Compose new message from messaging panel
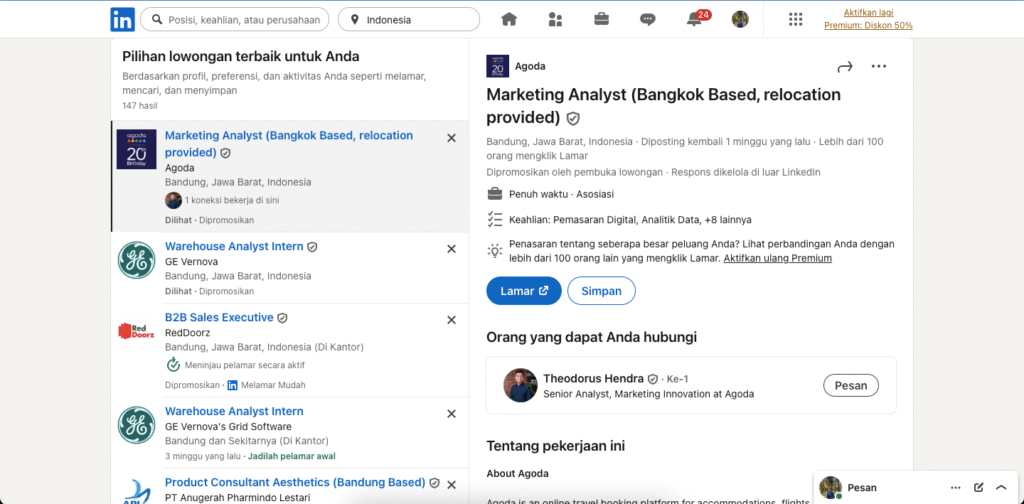Viewport: 1024px width, 504px height. click(x=978, y=488)
